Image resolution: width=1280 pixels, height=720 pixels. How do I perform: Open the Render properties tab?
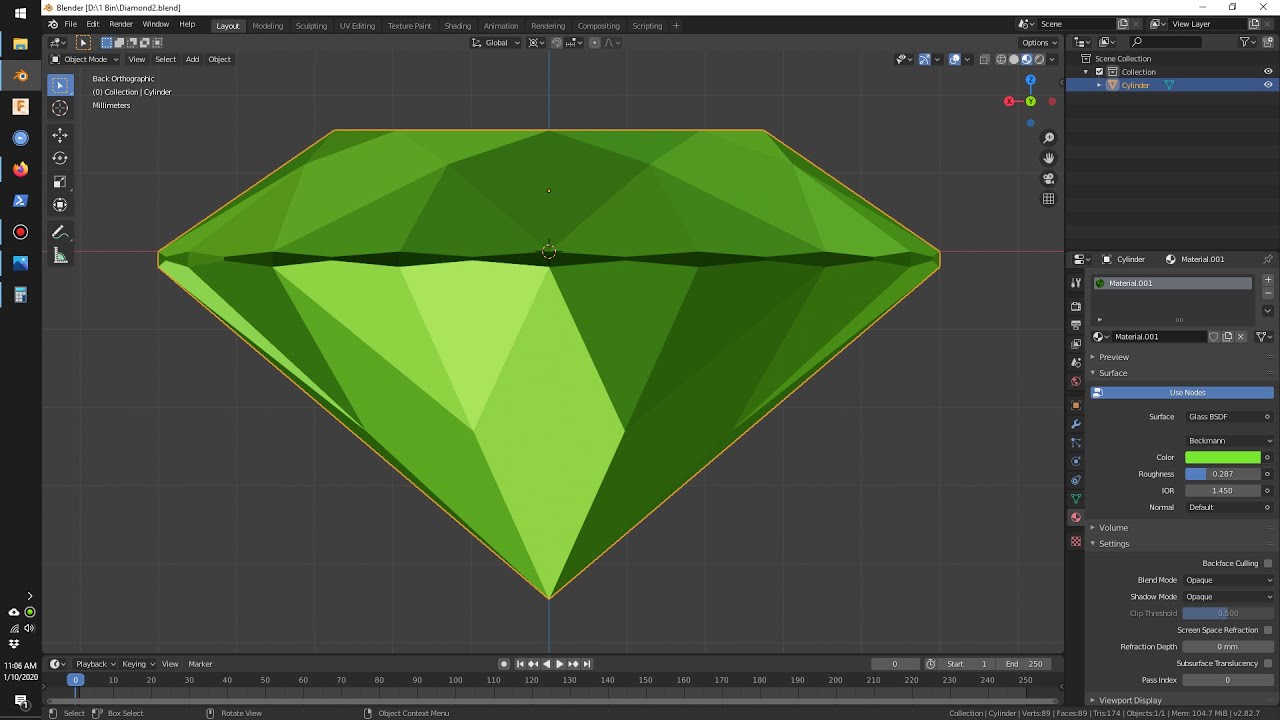[x=1076, y=306]
